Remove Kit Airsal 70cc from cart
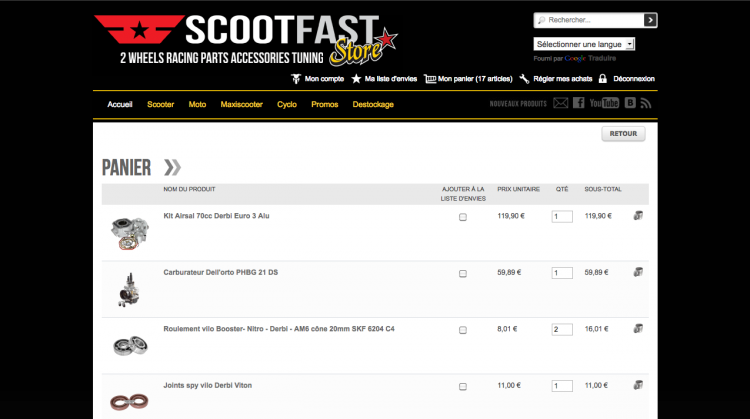The image size is (750, 419). (638, 216)
